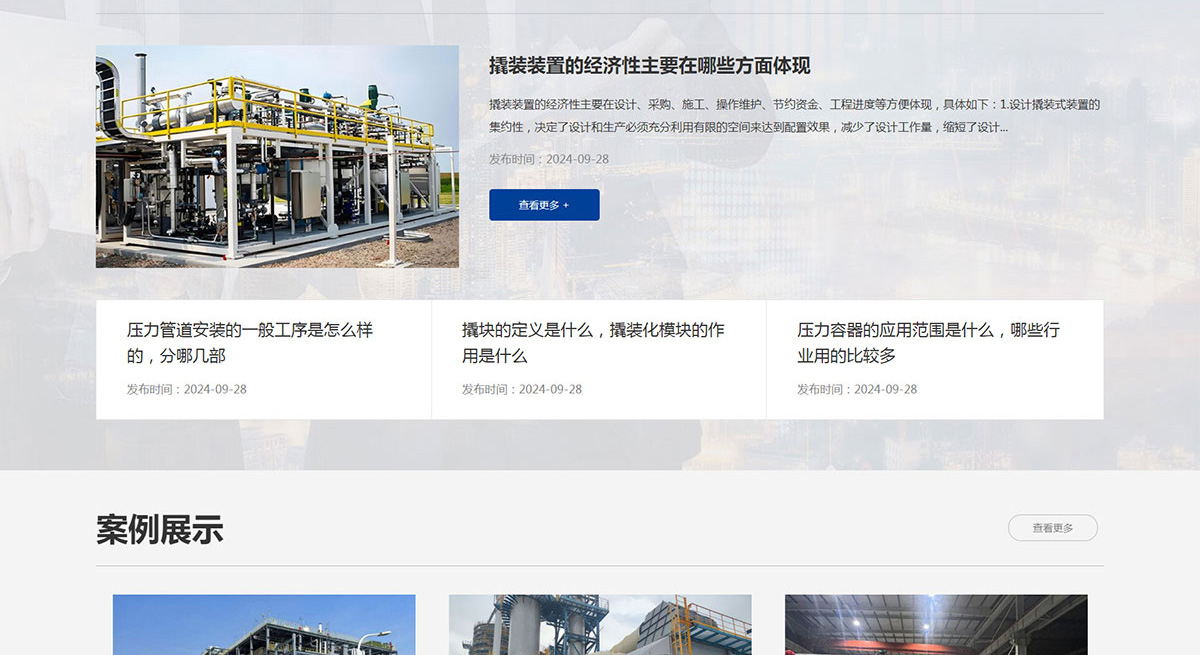Click the 案例展示 section heading
1200x655 pixels.
(x=159, y=529)
